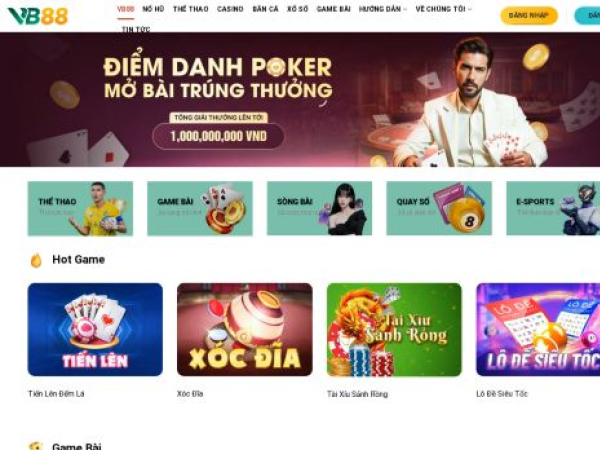Click the Điểm Danh Poker promotional banner

coord(300,99)
